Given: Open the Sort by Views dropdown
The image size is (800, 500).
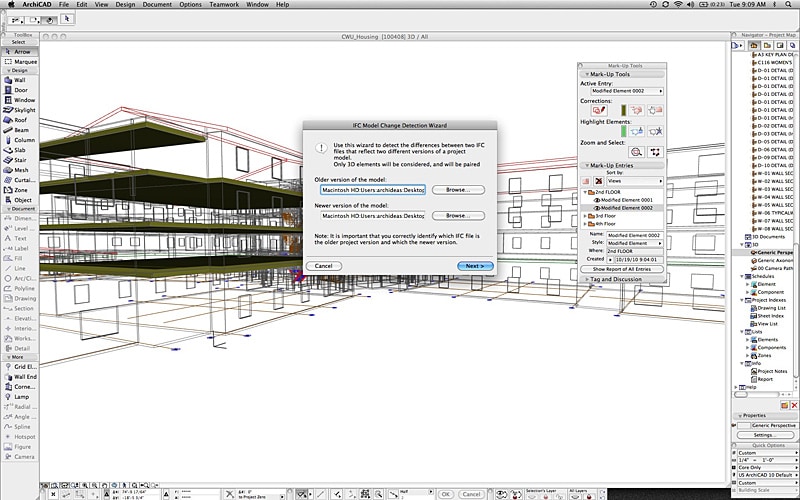Looking at the screenshot, I should coord(635,181).
